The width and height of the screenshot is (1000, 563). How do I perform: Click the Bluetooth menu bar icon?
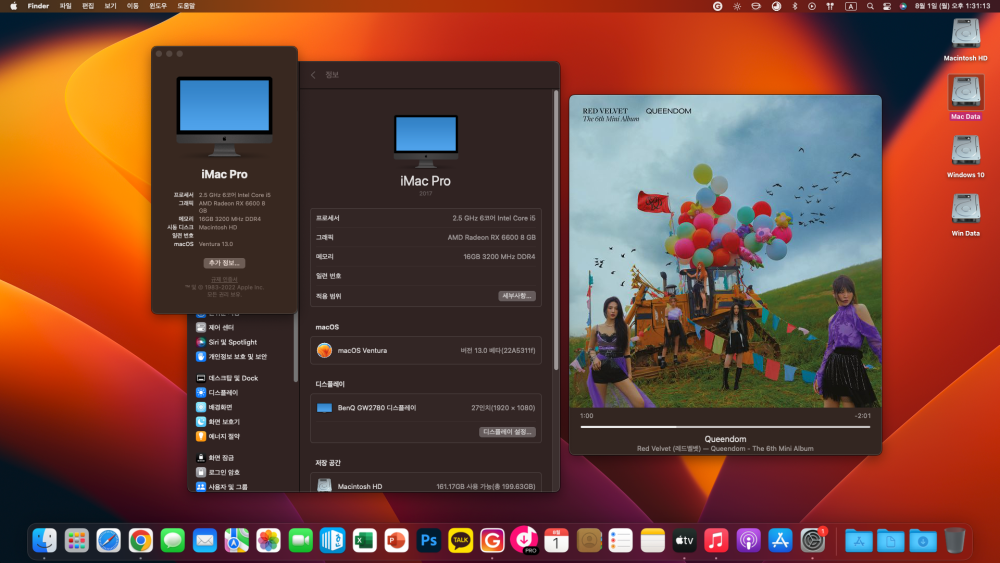(x=795, y=6)
